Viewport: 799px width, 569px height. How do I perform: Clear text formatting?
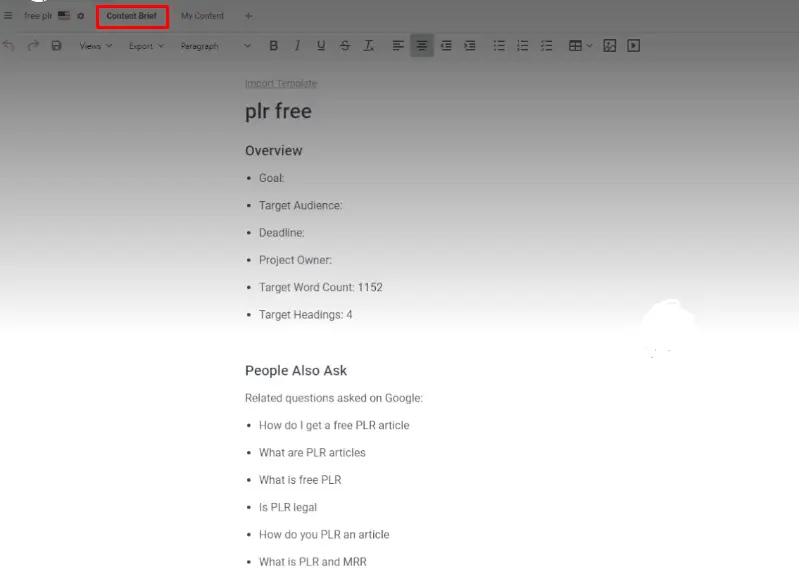tap(368, 46)
